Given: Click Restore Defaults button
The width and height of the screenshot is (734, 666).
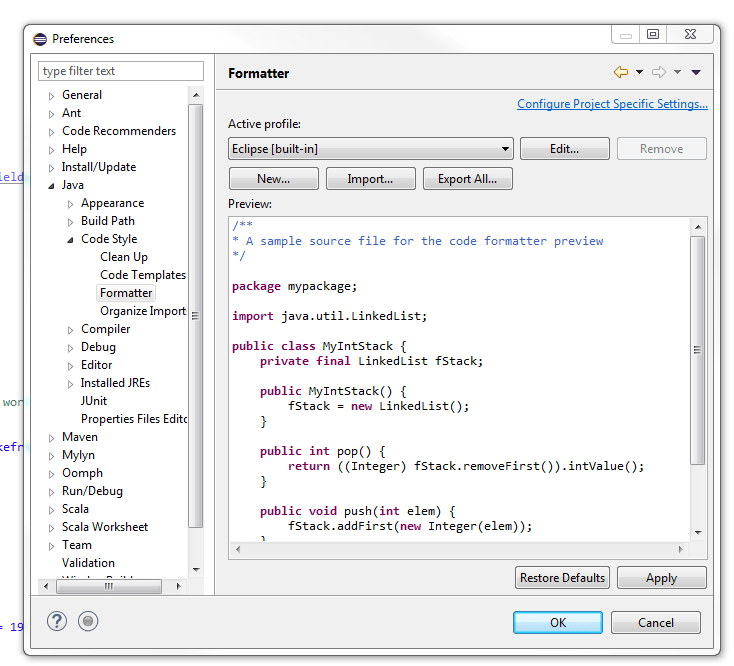Looking at the screenshot, I should [x=562, y=578].
